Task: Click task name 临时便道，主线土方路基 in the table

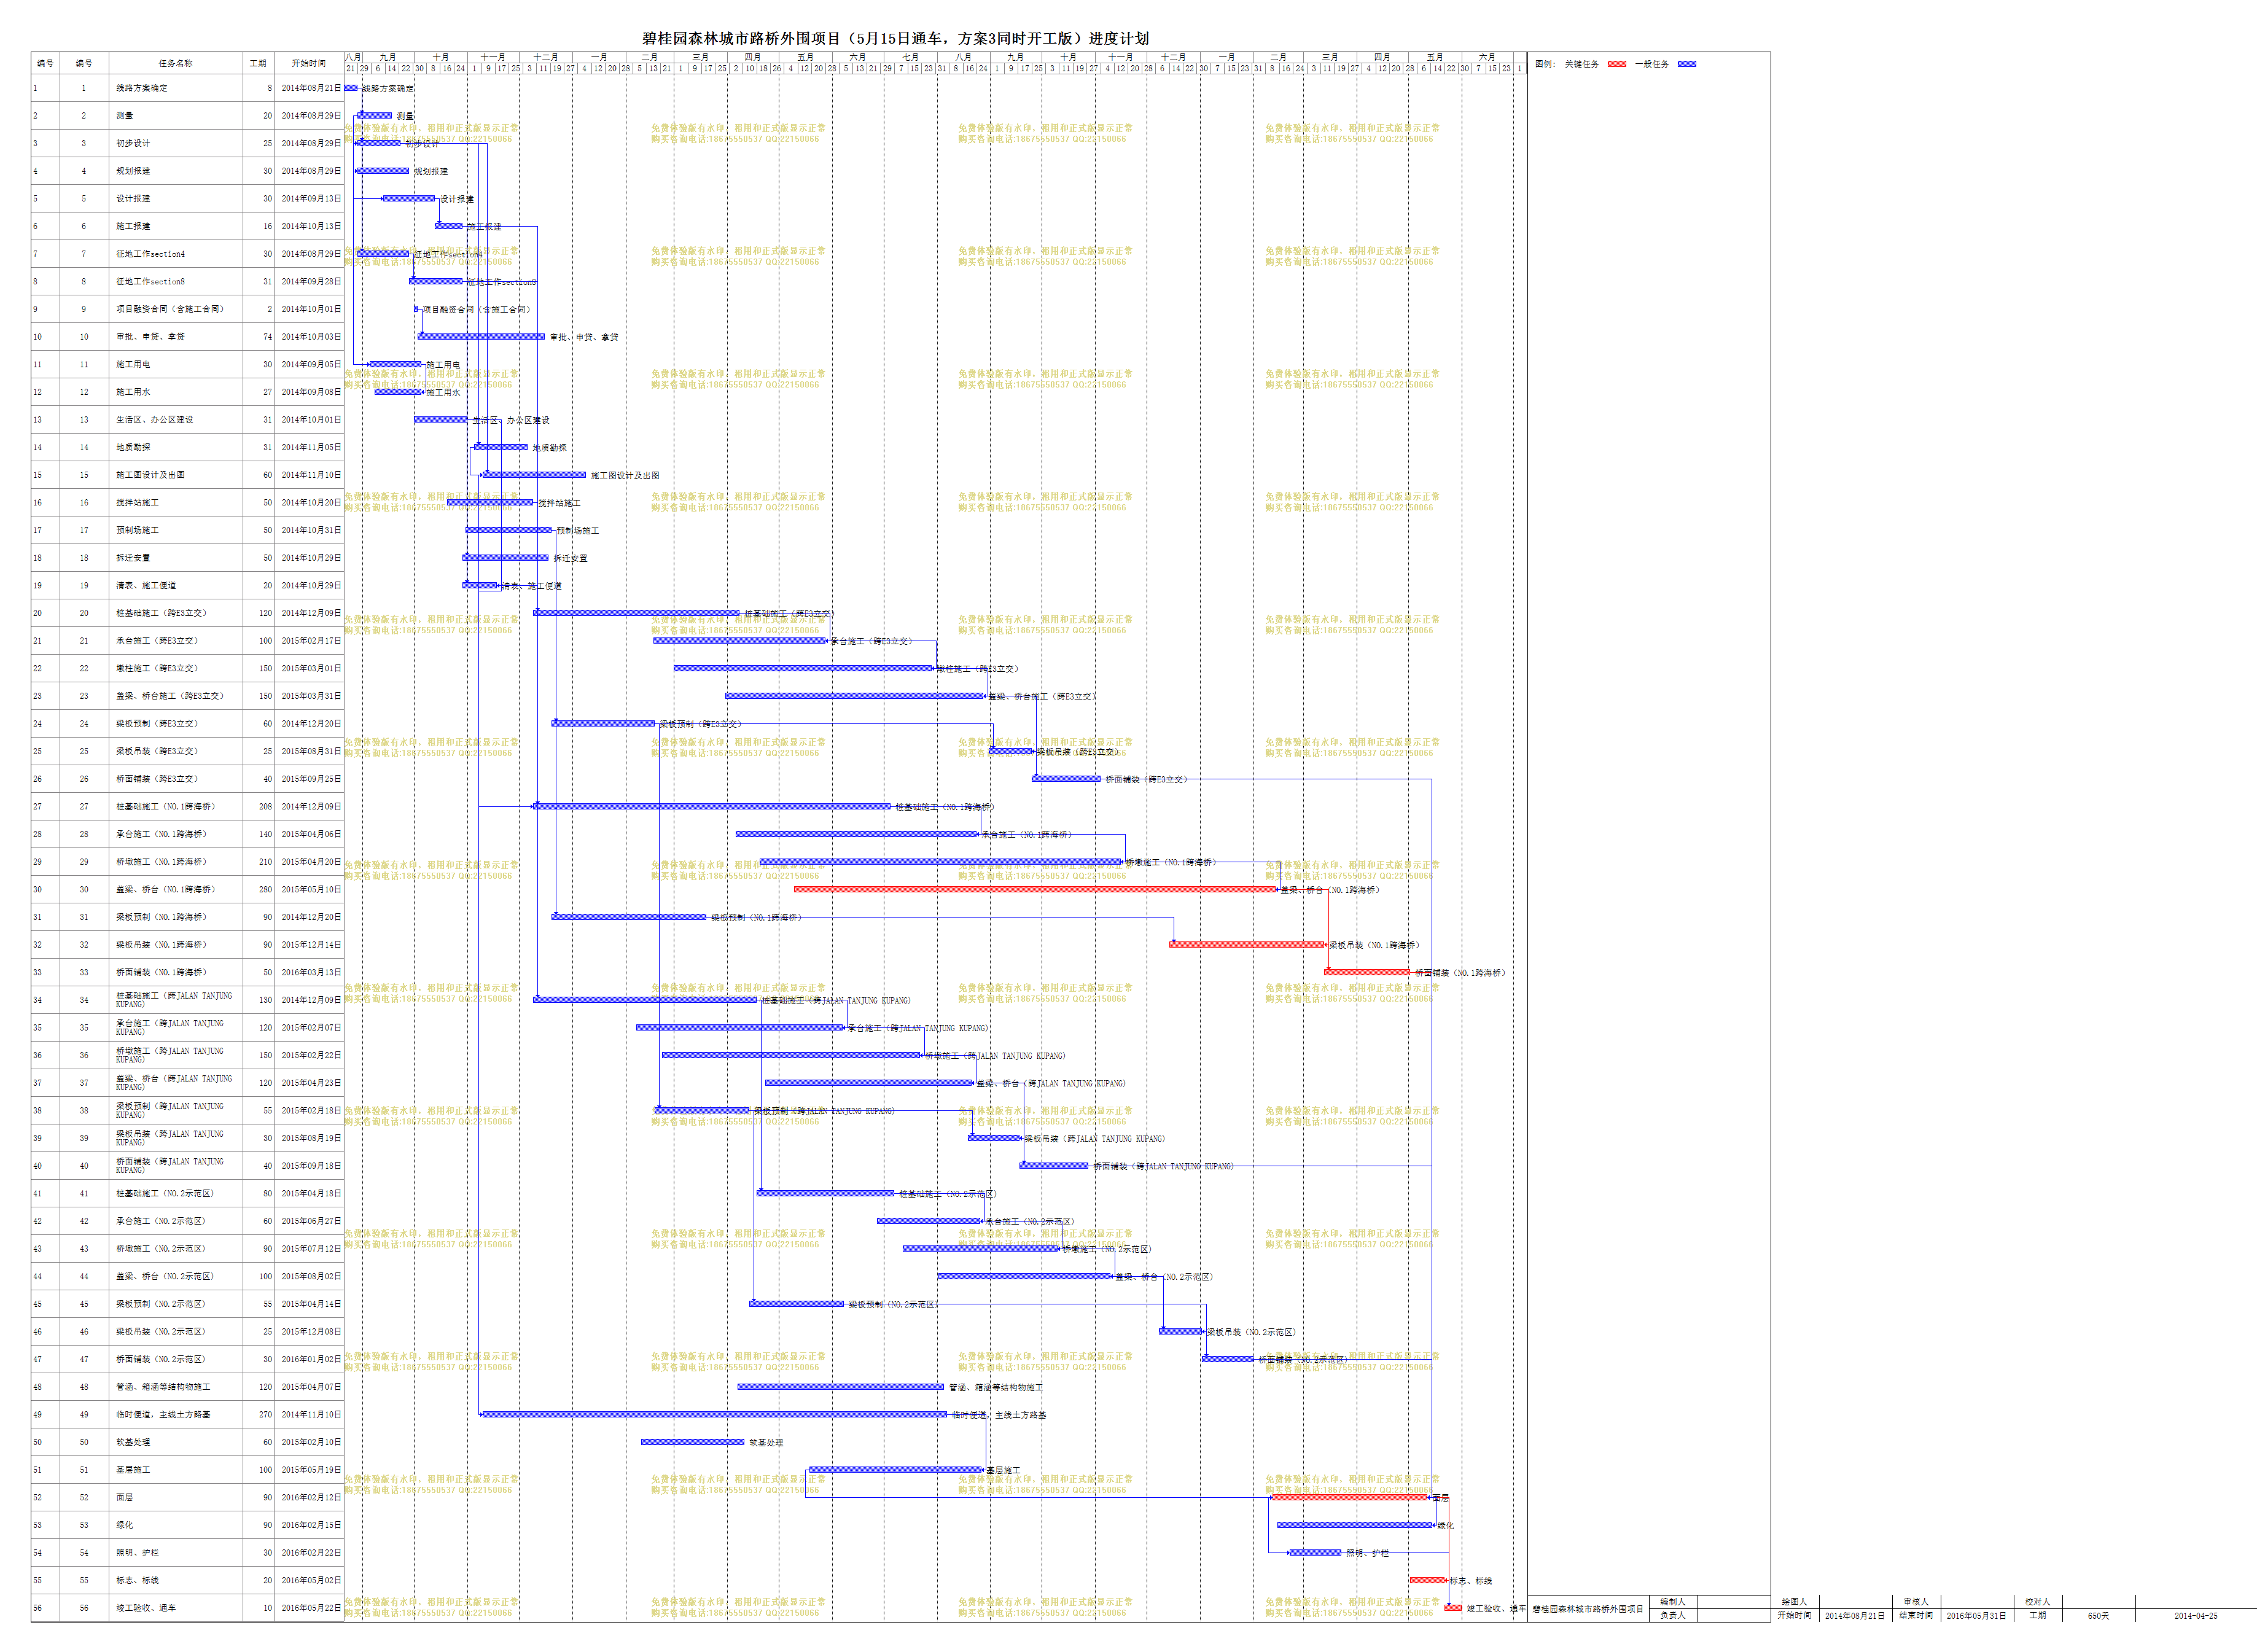Action: (163, 1415)
